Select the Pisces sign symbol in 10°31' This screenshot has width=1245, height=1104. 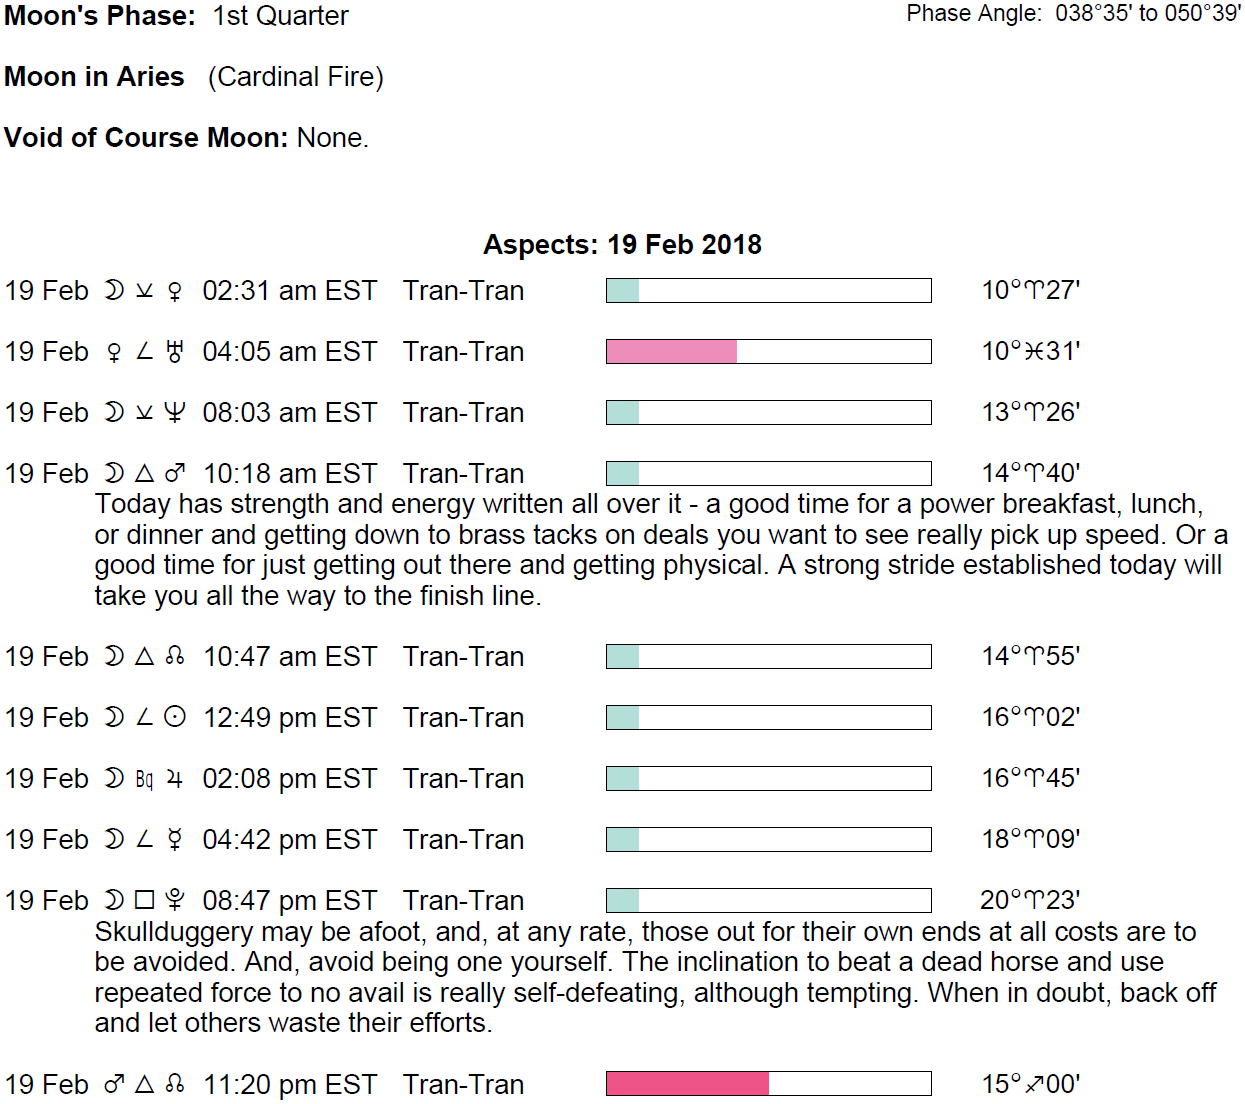tap(1034, 352)
